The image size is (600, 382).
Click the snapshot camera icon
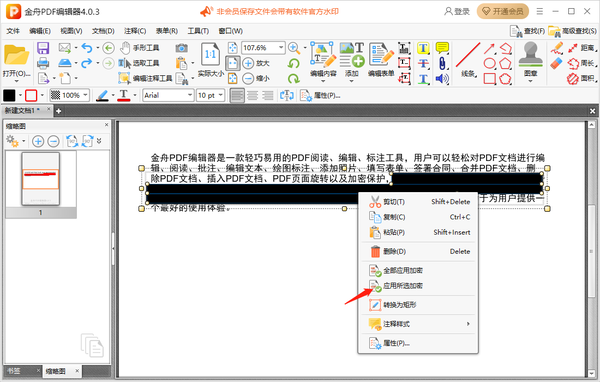pyautogui.click(x=181, y=48)
